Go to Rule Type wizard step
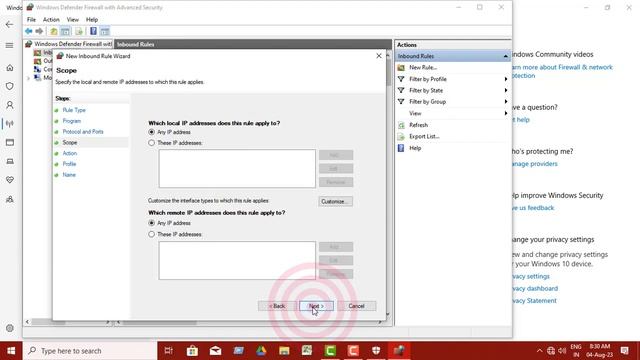This screenshot has width=640, height=360. click(74, 110)
